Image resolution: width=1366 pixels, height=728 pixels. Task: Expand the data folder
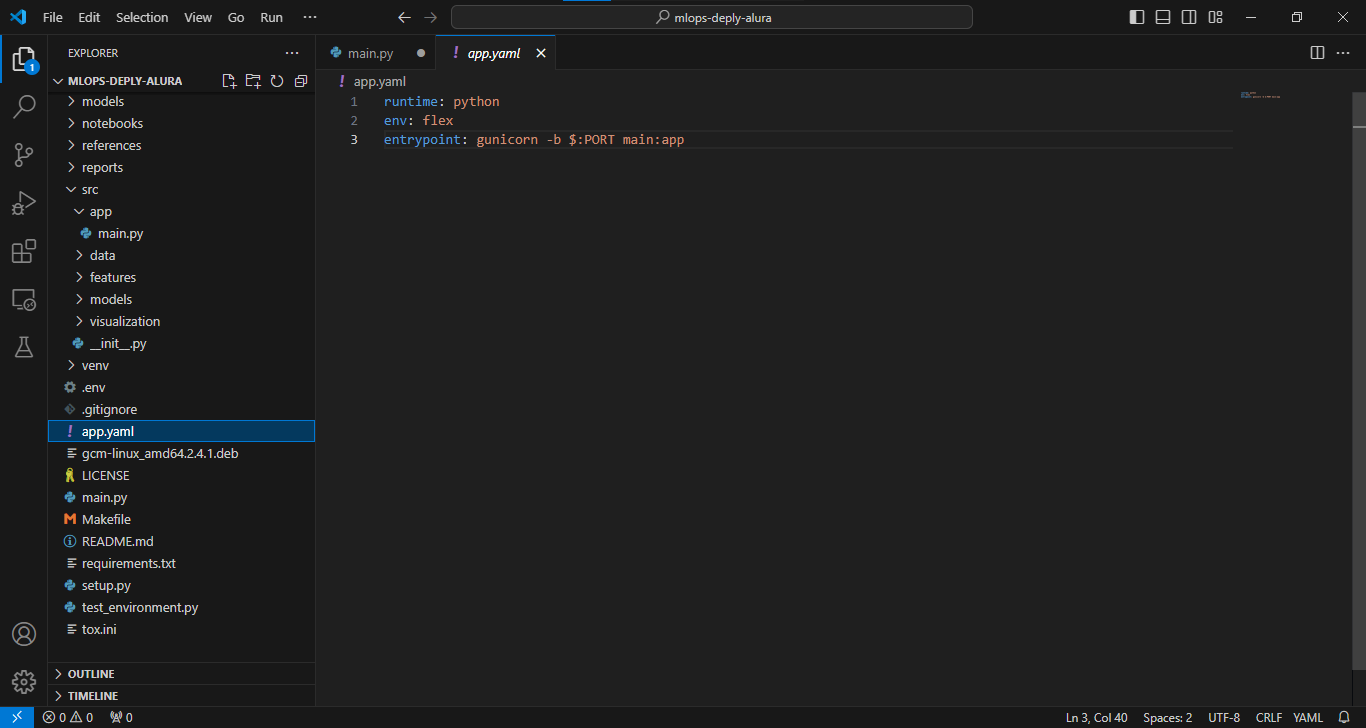coord(181,255)
